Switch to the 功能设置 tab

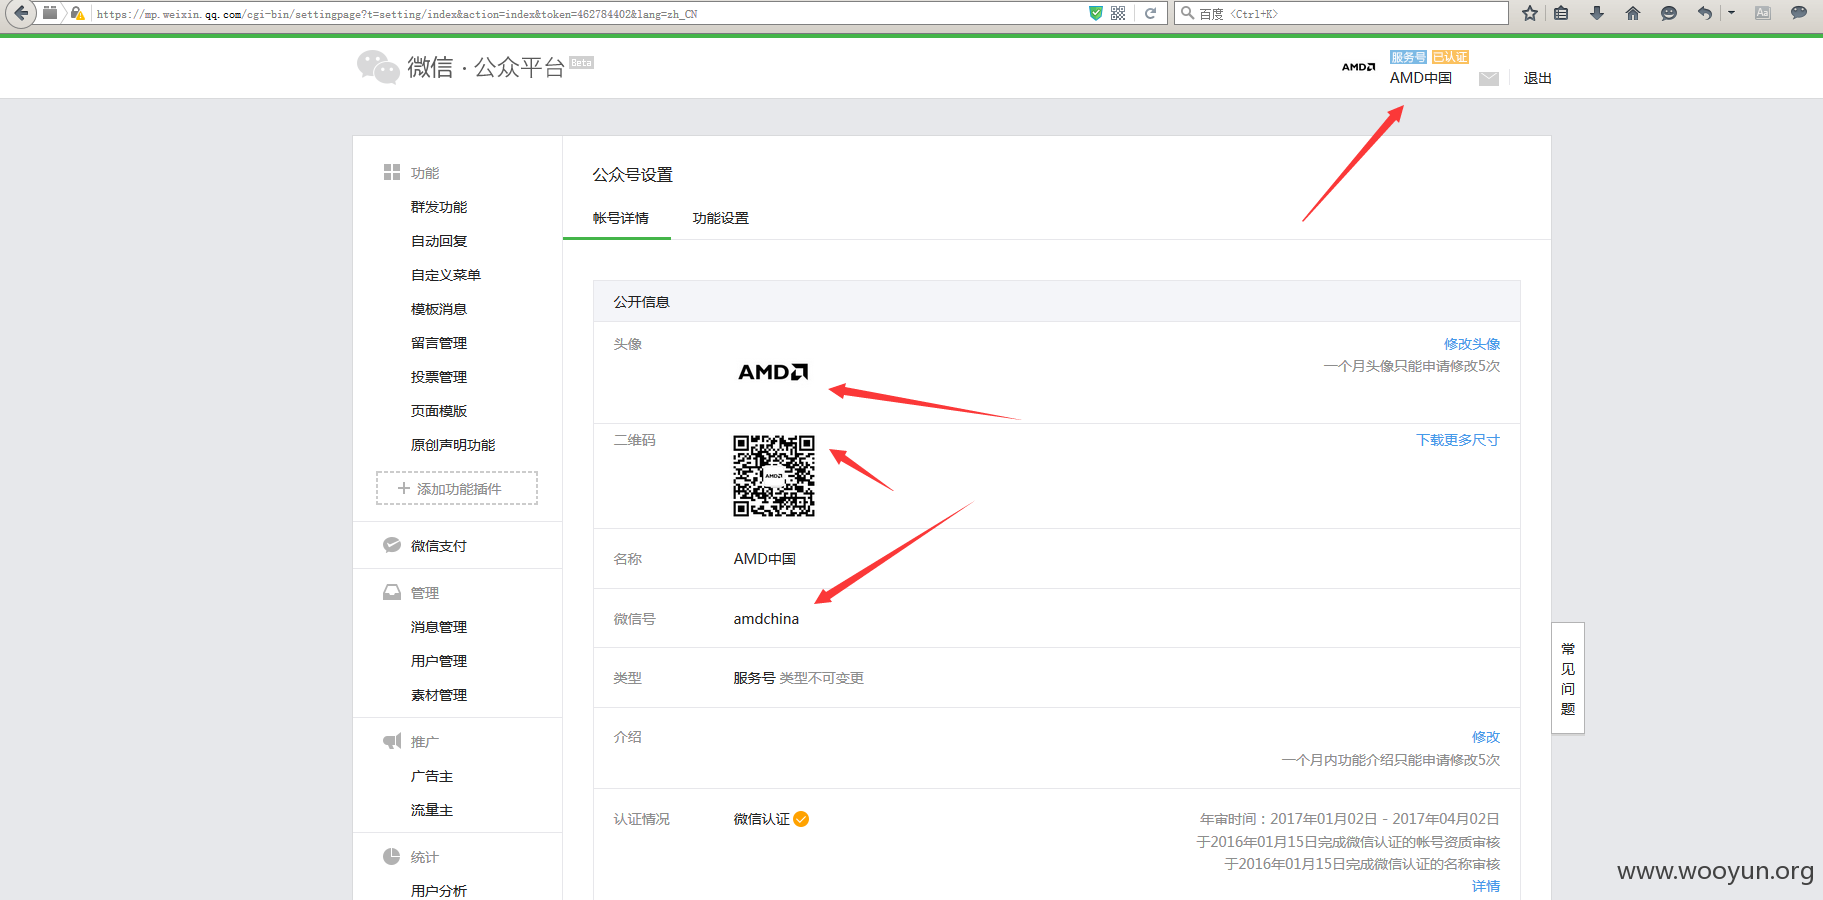coord(721,218)
